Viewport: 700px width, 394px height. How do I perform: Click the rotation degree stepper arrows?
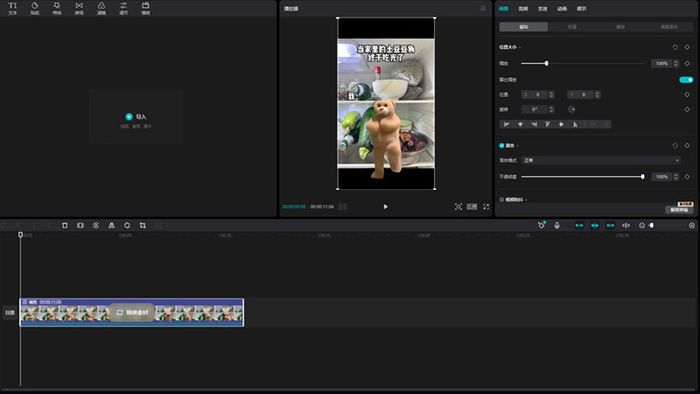pos(551,109)
